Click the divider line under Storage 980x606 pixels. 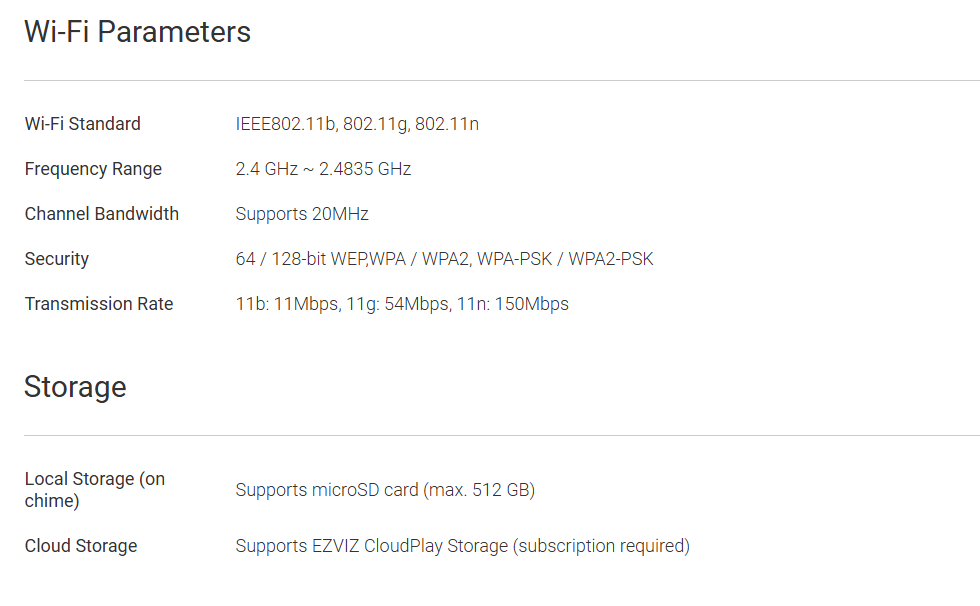pos(500,435)
